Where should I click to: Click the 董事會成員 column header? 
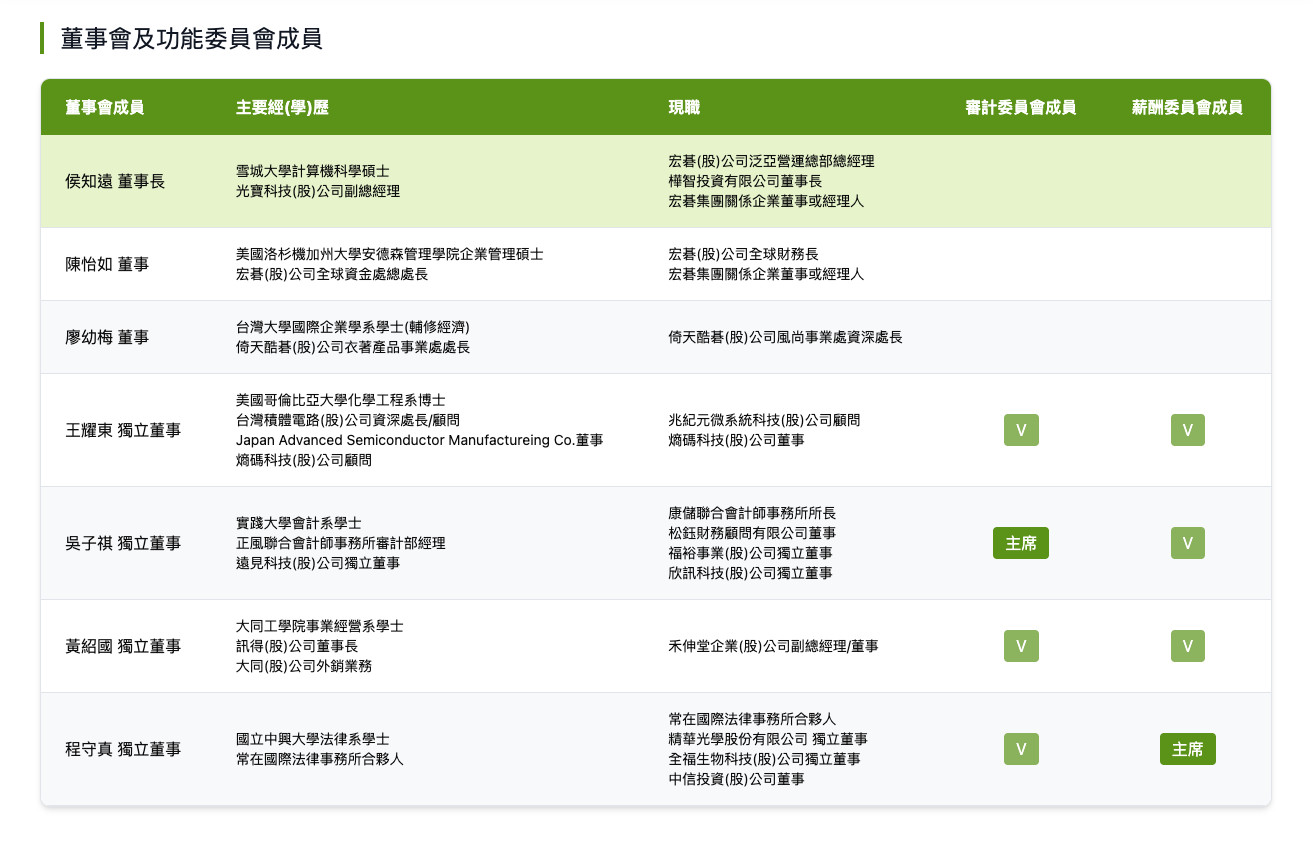tap(105, 107)
